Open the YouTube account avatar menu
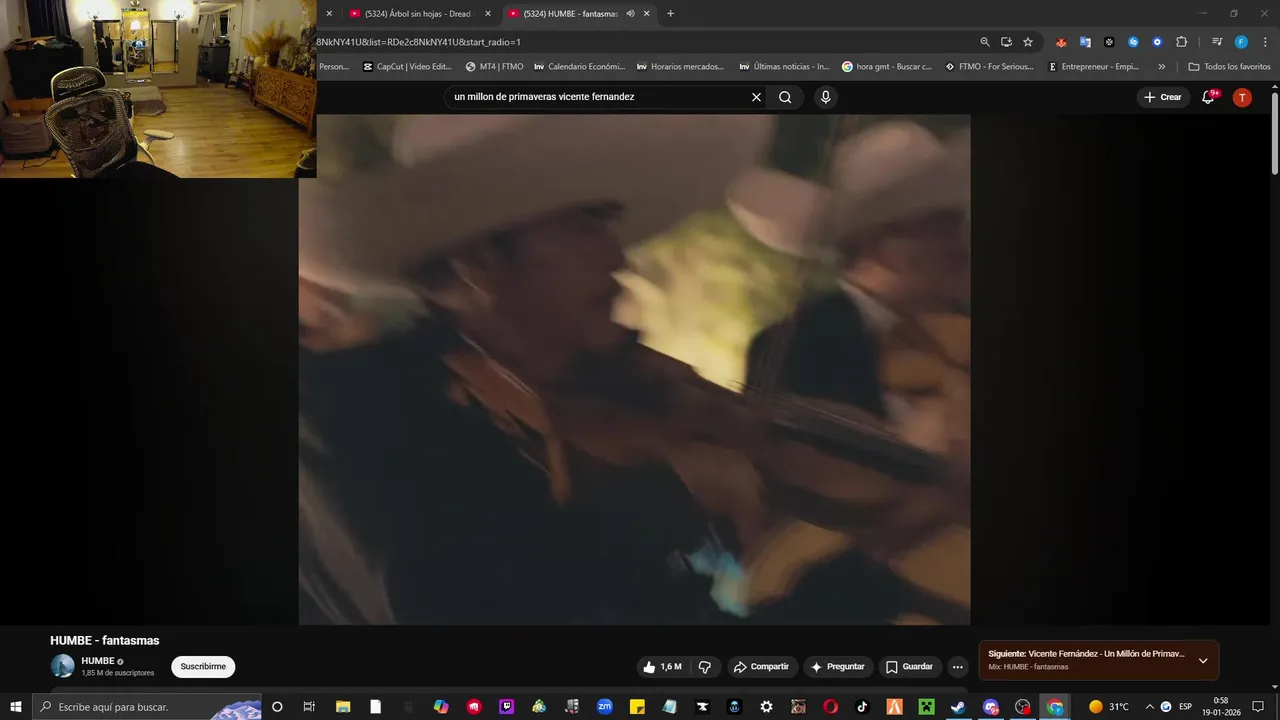1280x720 pixels. point(1242,97)
